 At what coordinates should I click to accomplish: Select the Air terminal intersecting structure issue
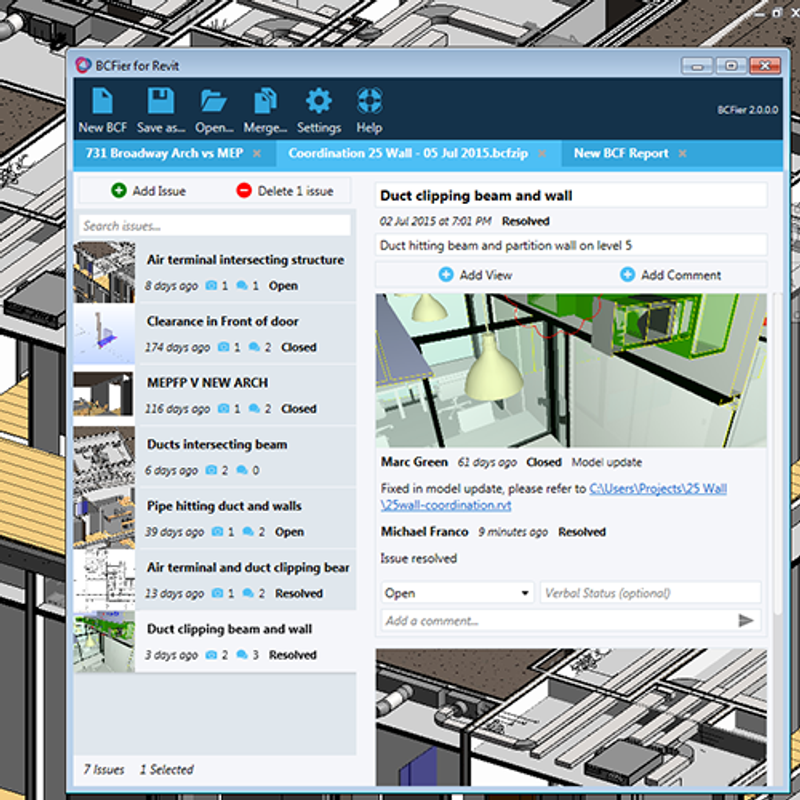click(215, 272)
